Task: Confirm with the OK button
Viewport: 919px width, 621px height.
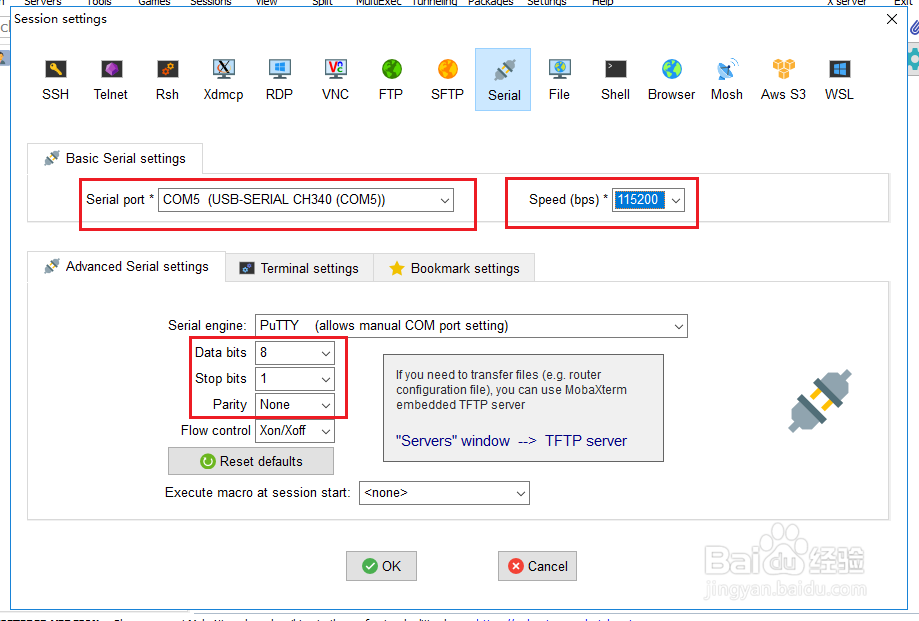Action: (382, 566)
